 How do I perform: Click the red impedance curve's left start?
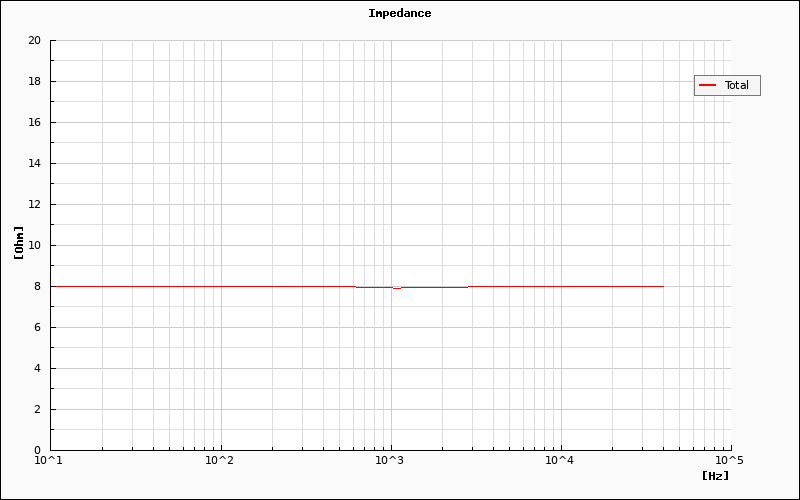coord(52,286)
